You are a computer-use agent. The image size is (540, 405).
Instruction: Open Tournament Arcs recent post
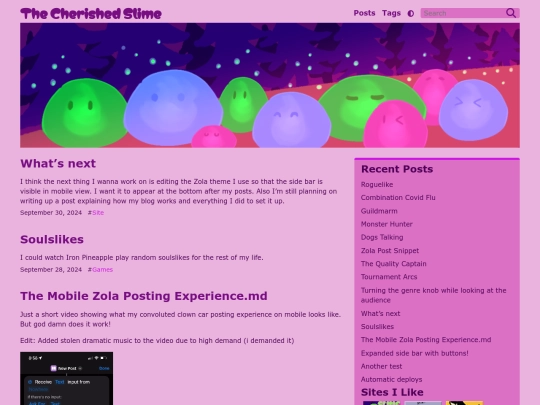point(389,277)
